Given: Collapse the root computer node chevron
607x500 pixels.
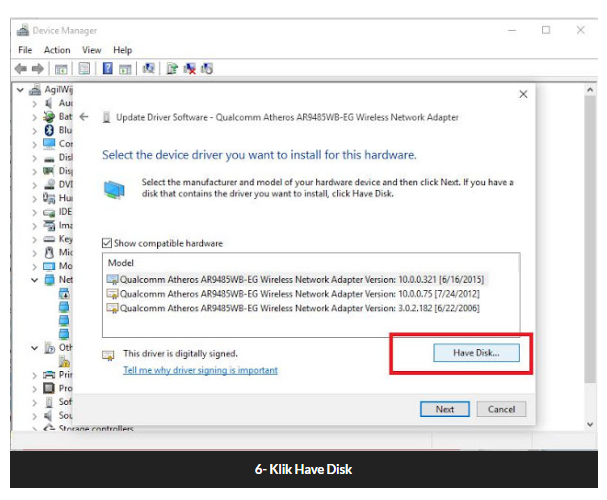Looking at the screenshot, I should 21,90.
